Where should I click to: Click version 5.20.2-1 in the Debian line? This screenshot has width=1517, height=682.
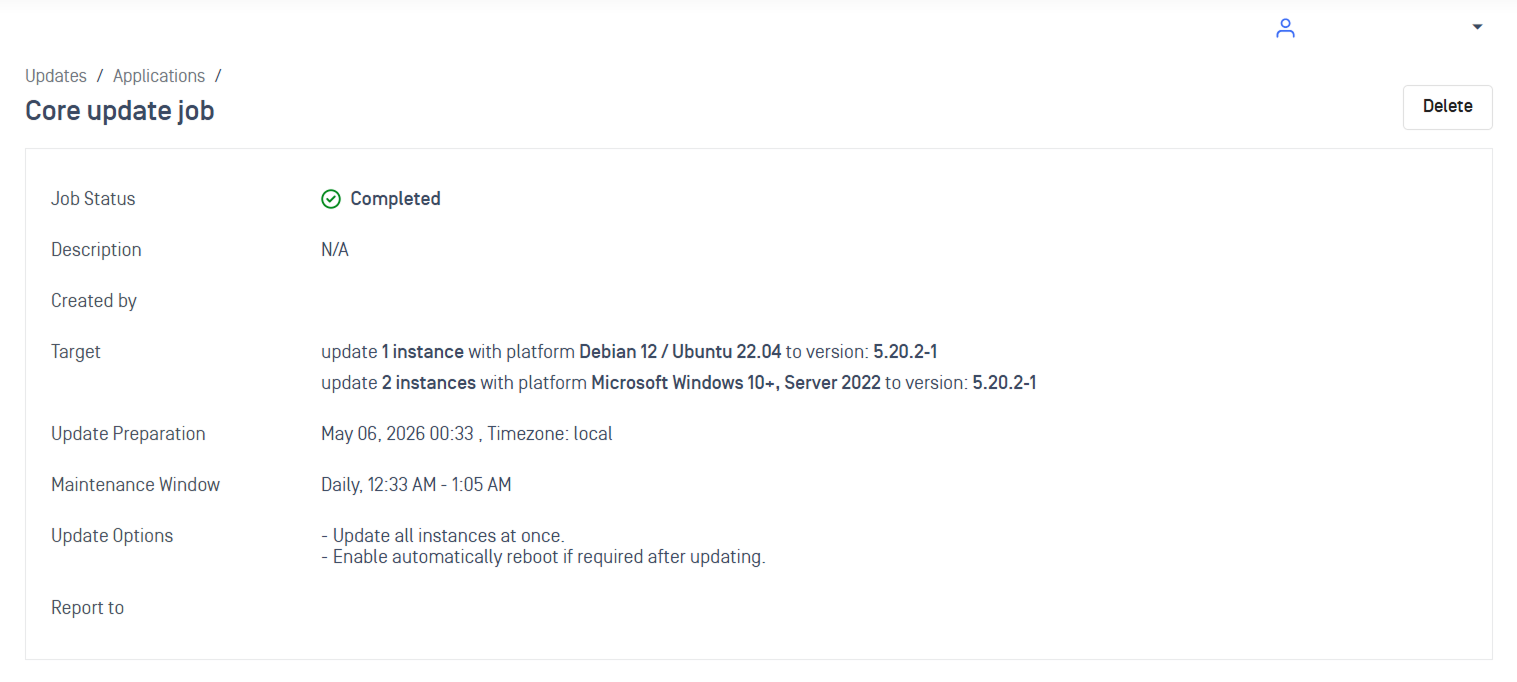905,352
